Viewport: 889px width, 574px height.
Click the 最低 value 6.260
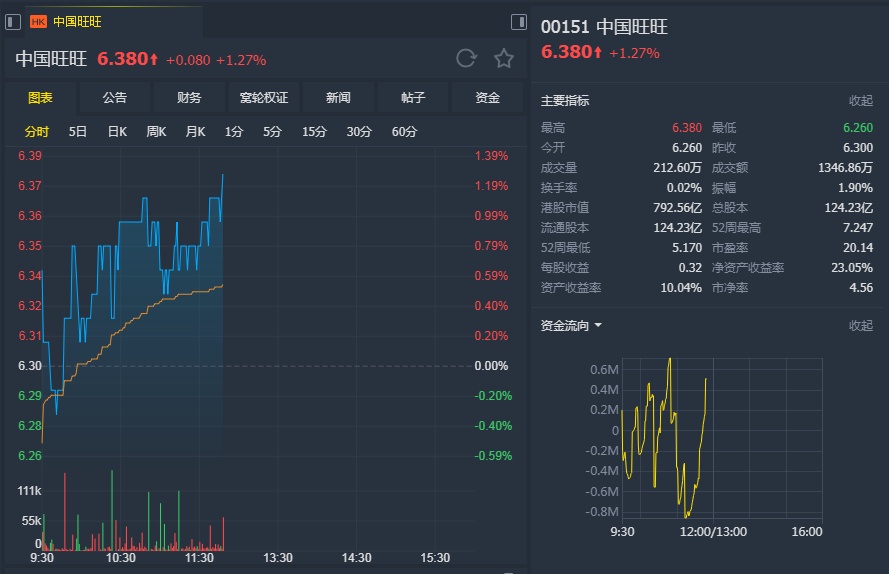pos(858,128)
